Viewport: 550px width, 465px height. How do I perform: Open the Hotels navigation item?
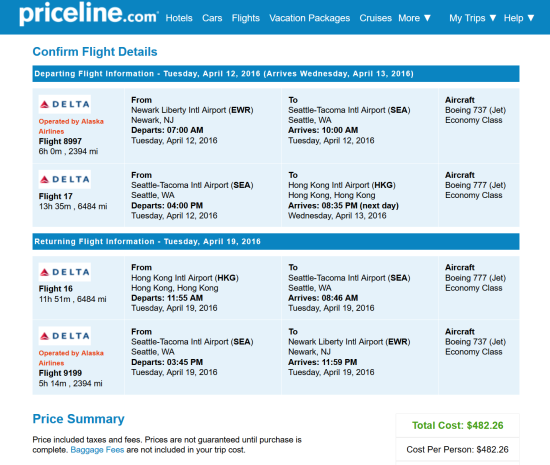(179, 18)
